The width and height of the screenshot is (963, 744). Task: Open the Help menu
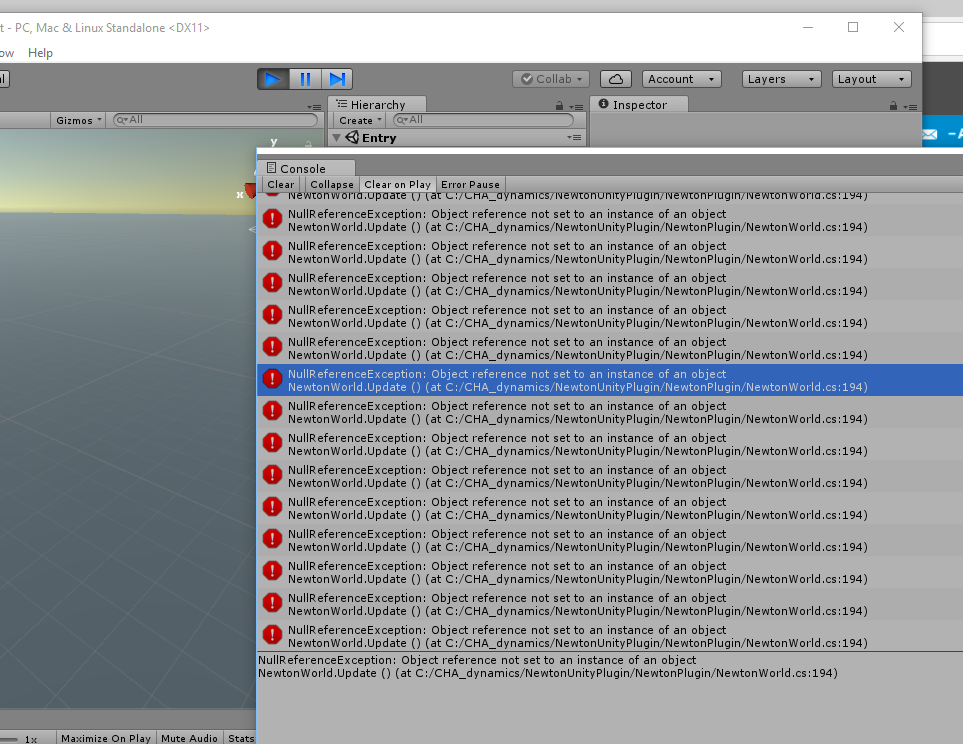40,53
